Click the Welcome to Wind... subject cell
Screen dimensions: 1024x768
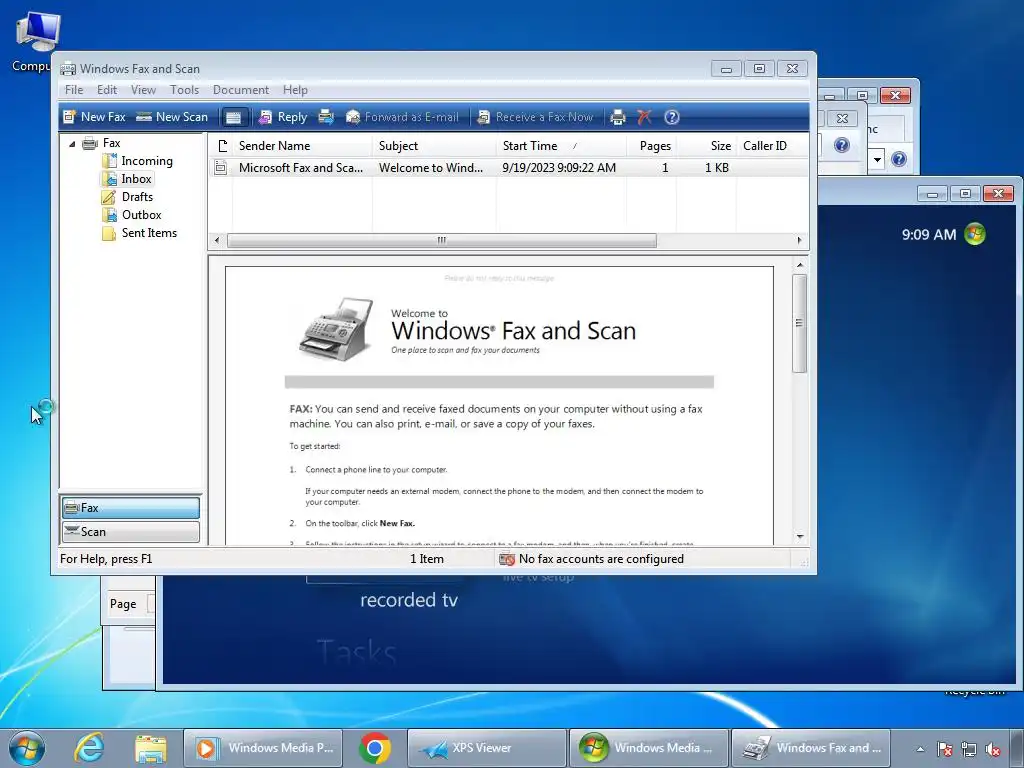(x=430, y=168)
